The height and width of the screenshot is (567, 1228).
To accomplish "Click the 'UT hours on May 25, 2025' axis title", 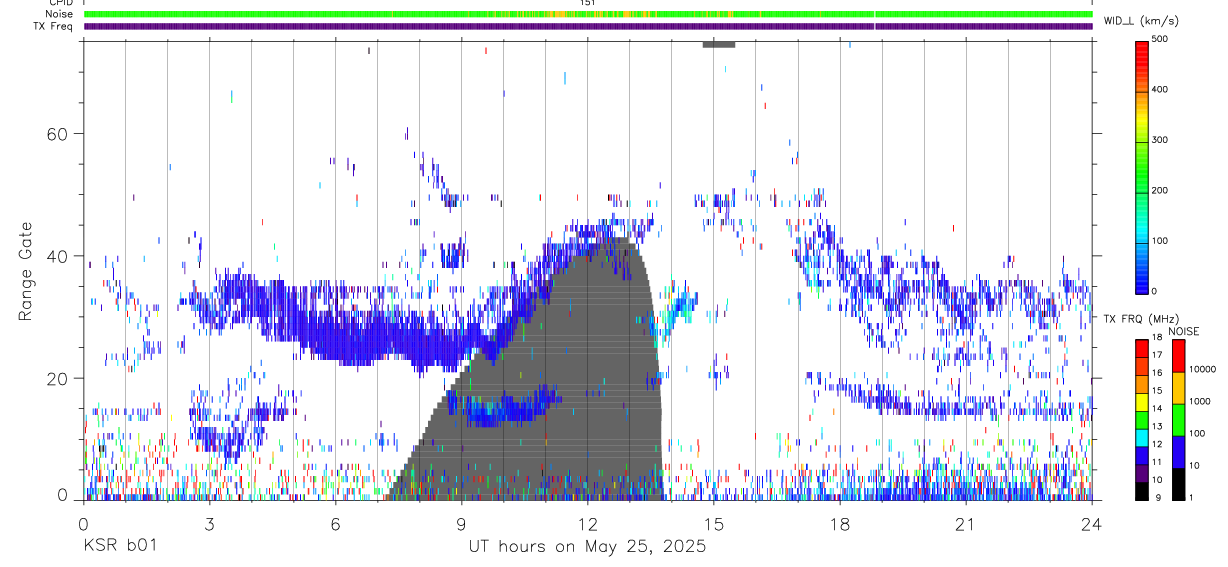I will point(587,547).
